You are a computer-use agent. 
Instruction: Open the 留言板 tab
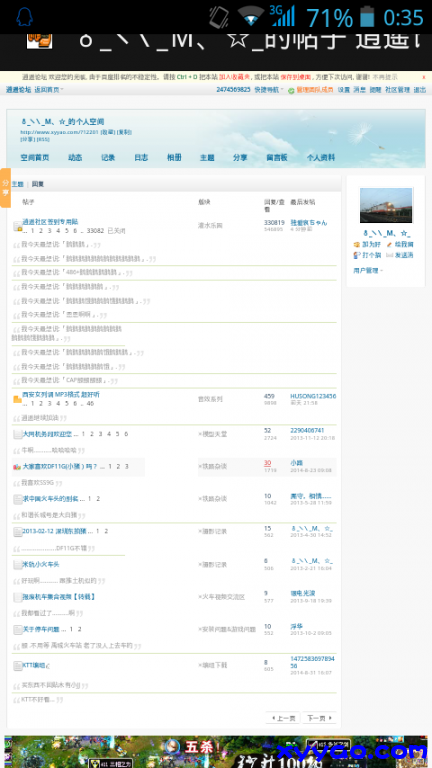(x=277, y=158)
